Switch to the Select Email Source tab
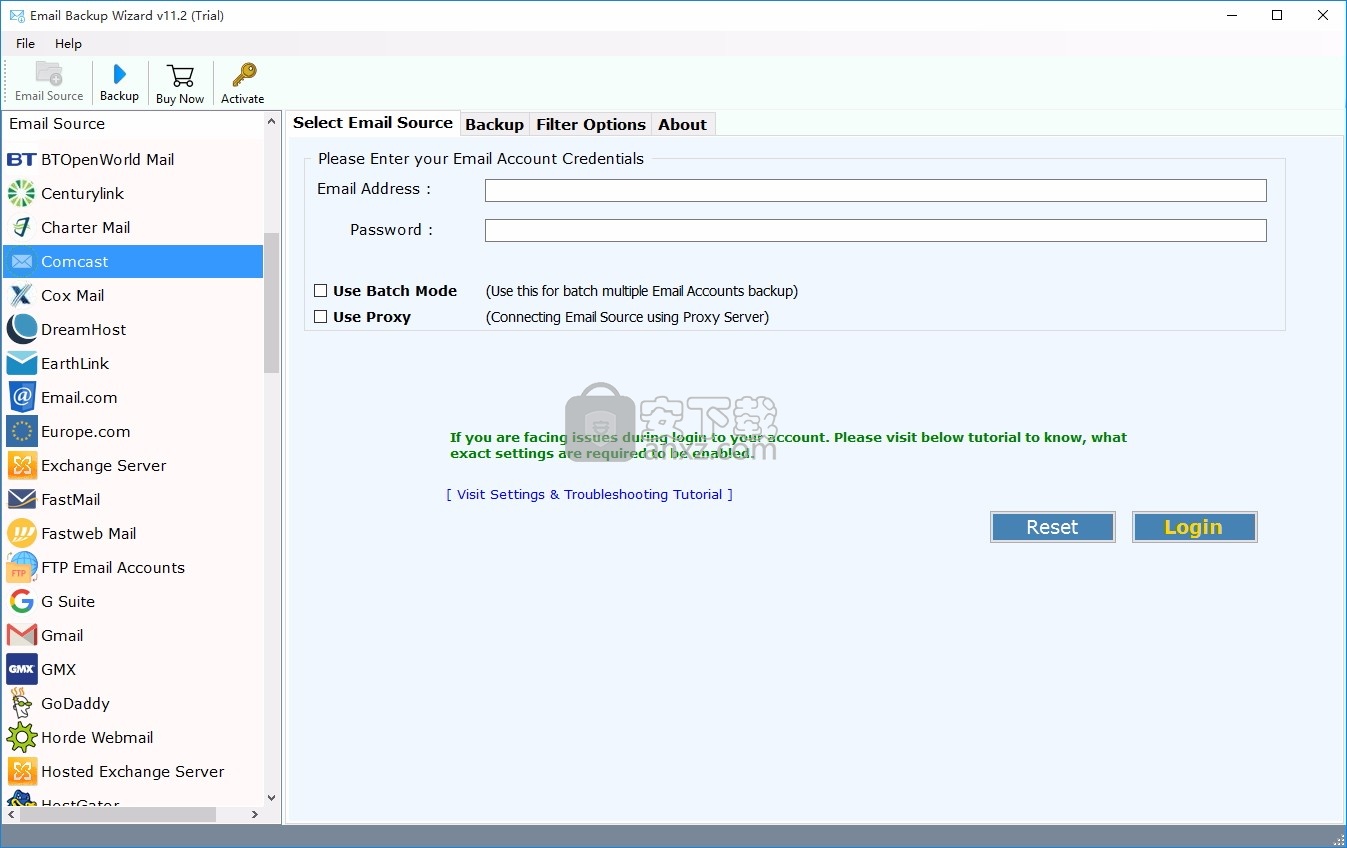 pyautogui.click(x=373, y=123)
